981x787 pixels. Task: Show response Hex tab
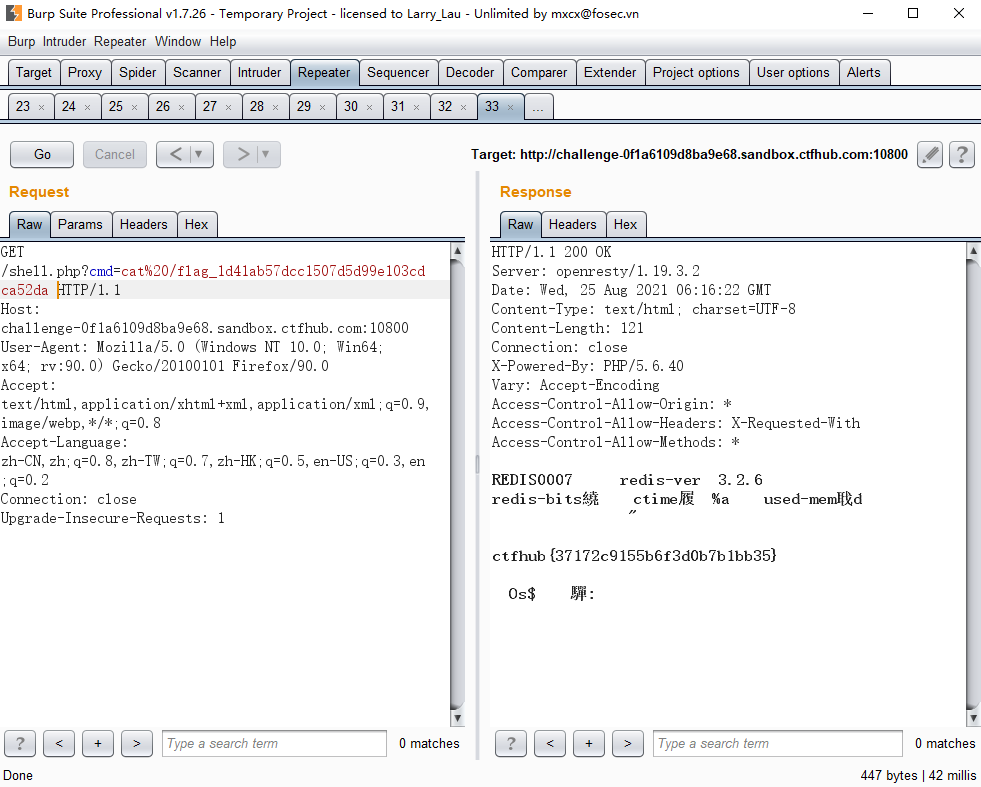pyautogui.click(x=625, y=225)
